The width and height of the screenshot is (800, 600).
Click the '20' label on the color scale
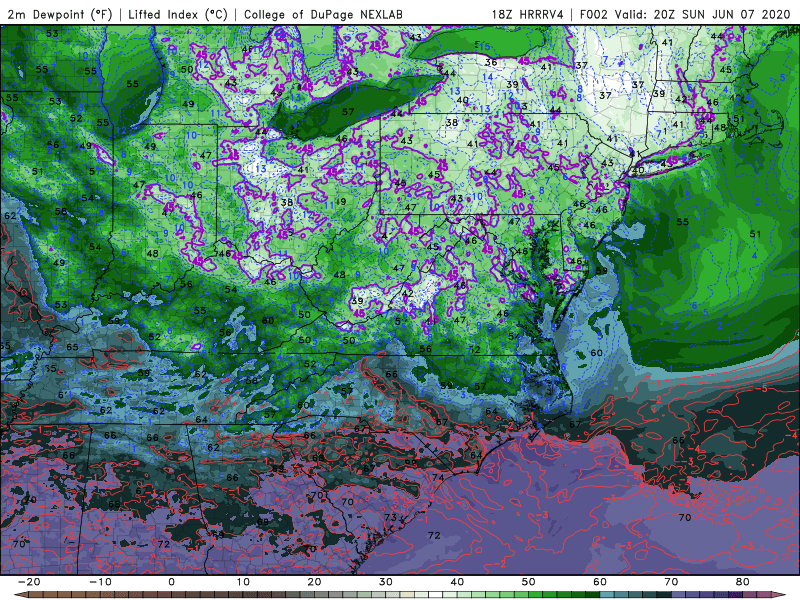(314, 582)
